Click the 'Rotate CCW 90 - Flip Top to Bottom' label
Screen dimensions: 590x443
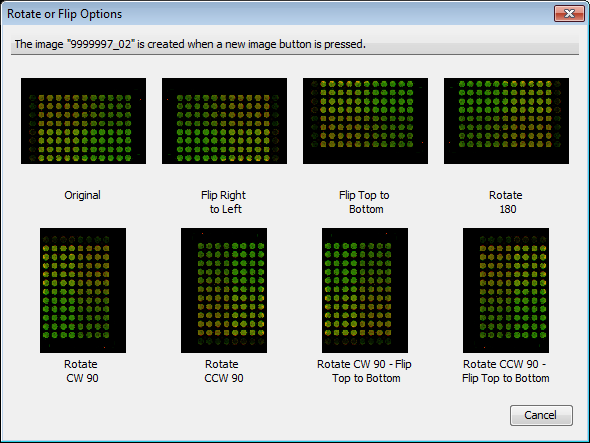(x=506, y=371)
